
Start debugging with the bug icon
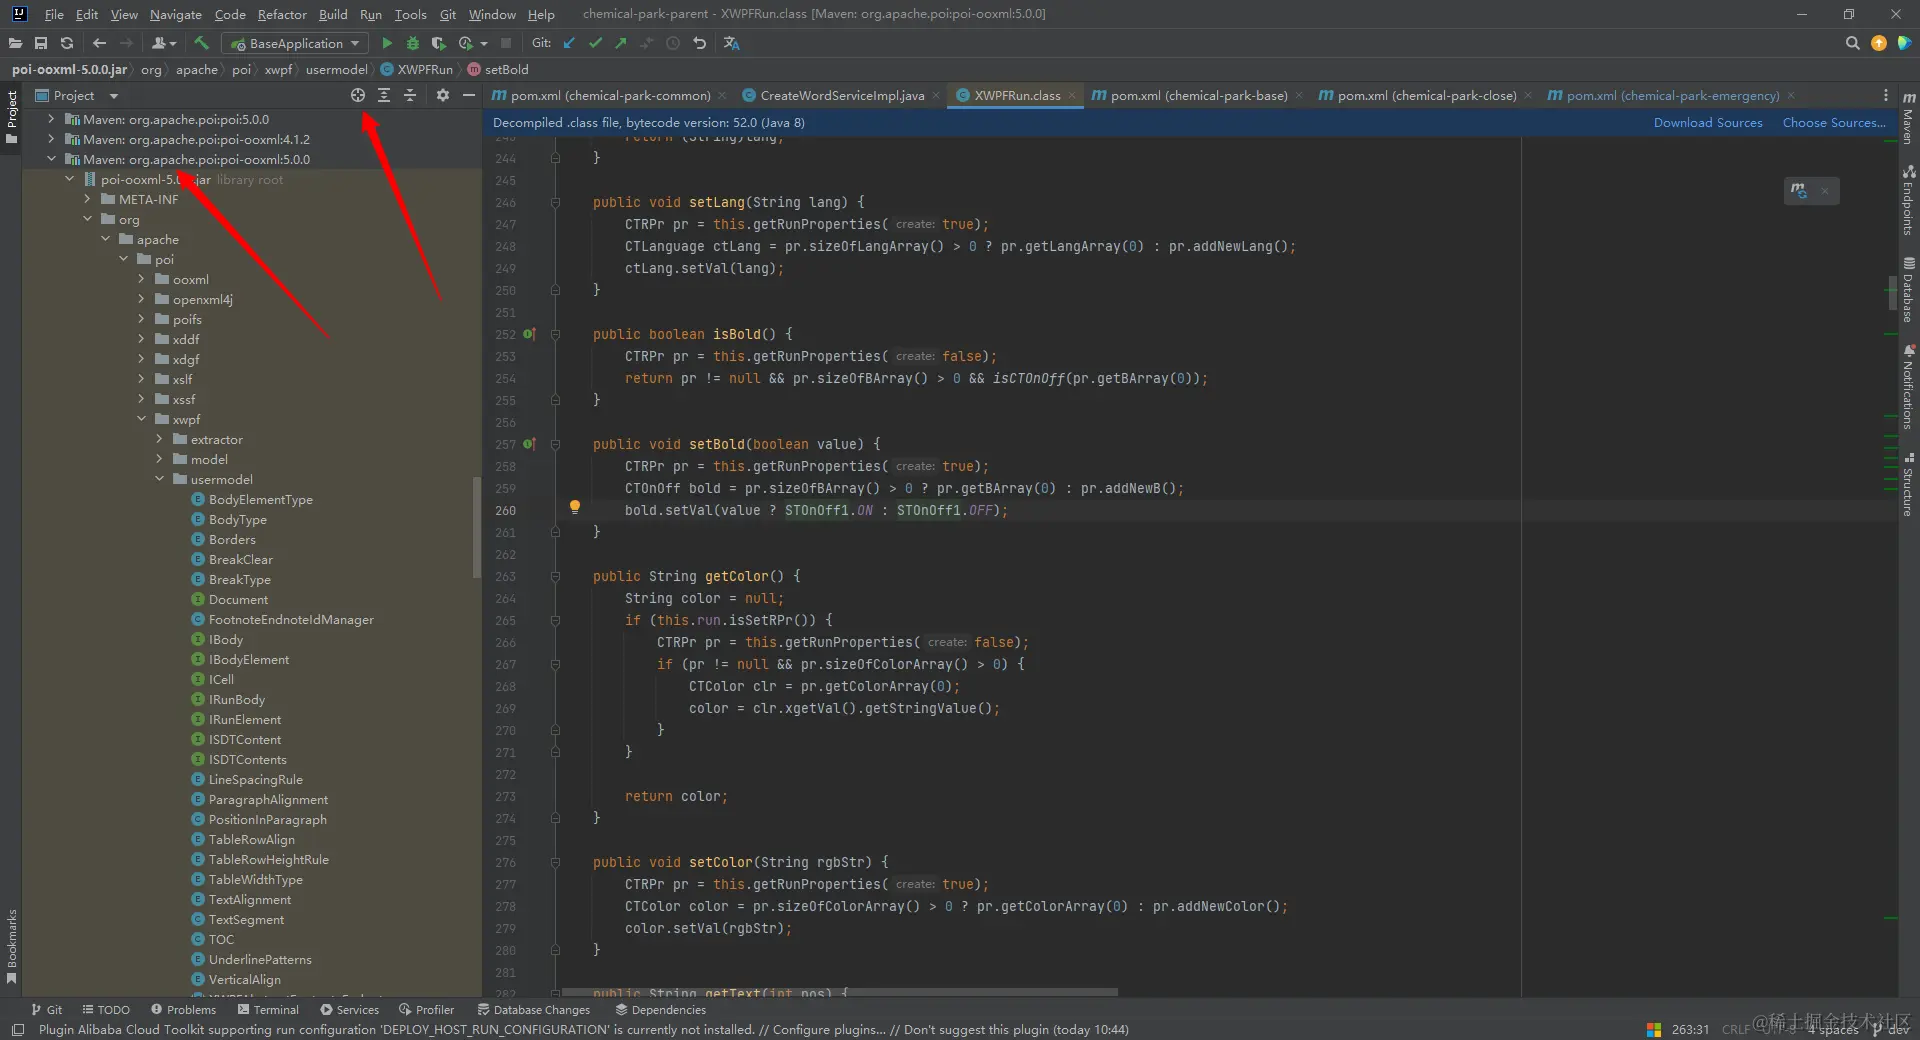(412, 43)
